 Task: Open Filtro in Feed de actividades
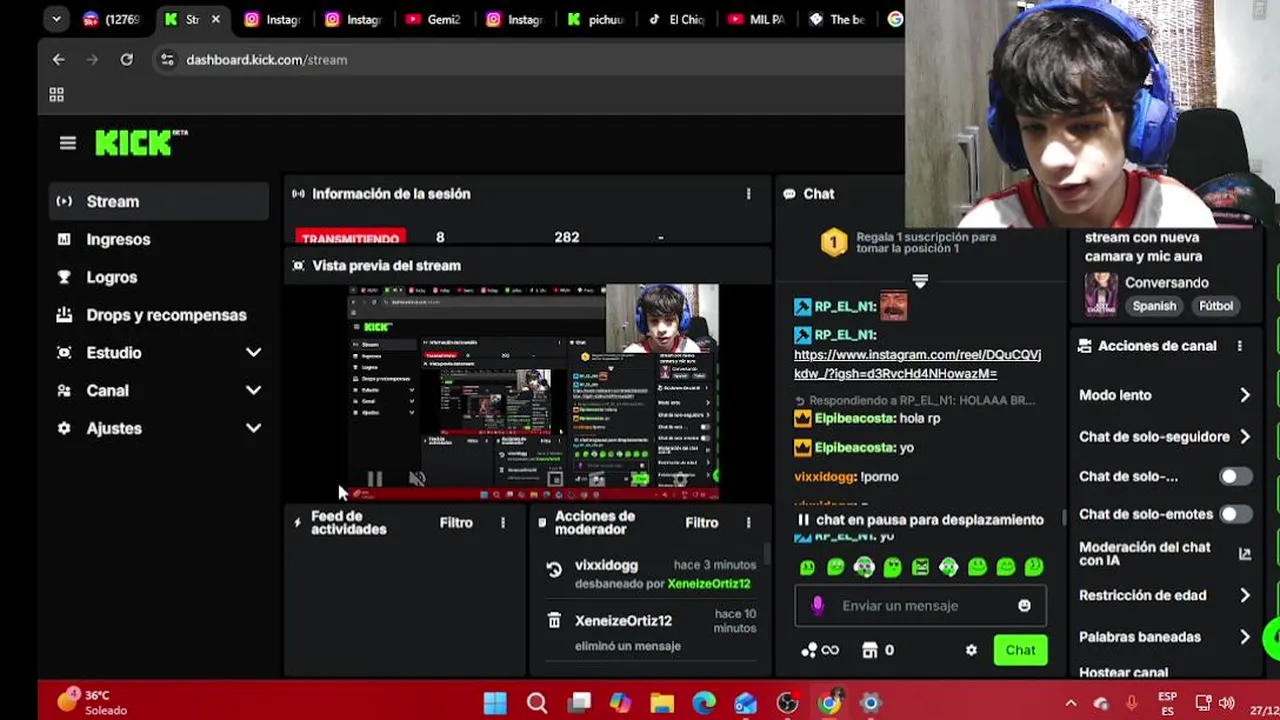point(456,522)
